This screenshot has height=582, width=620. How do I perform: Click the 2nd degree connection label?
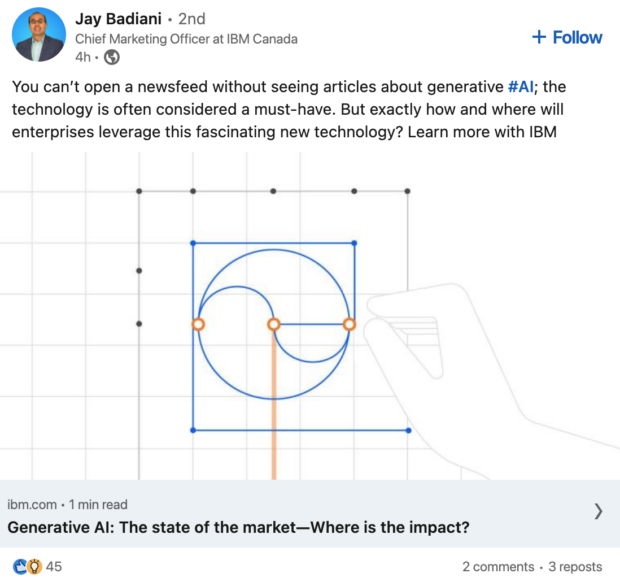(191, 18)
